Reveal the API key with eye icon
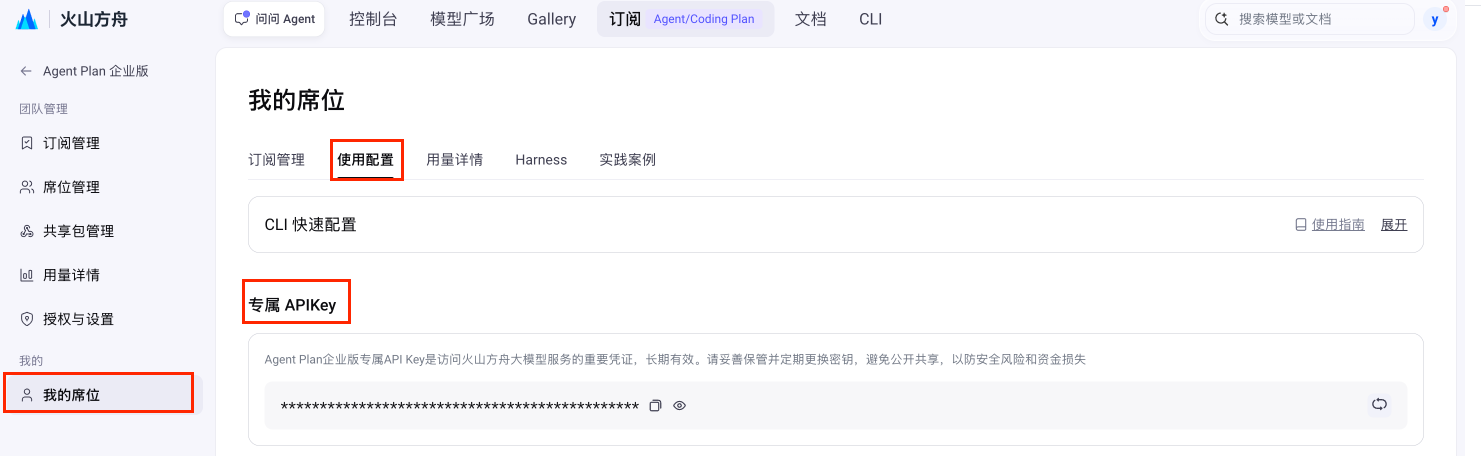 679,406
